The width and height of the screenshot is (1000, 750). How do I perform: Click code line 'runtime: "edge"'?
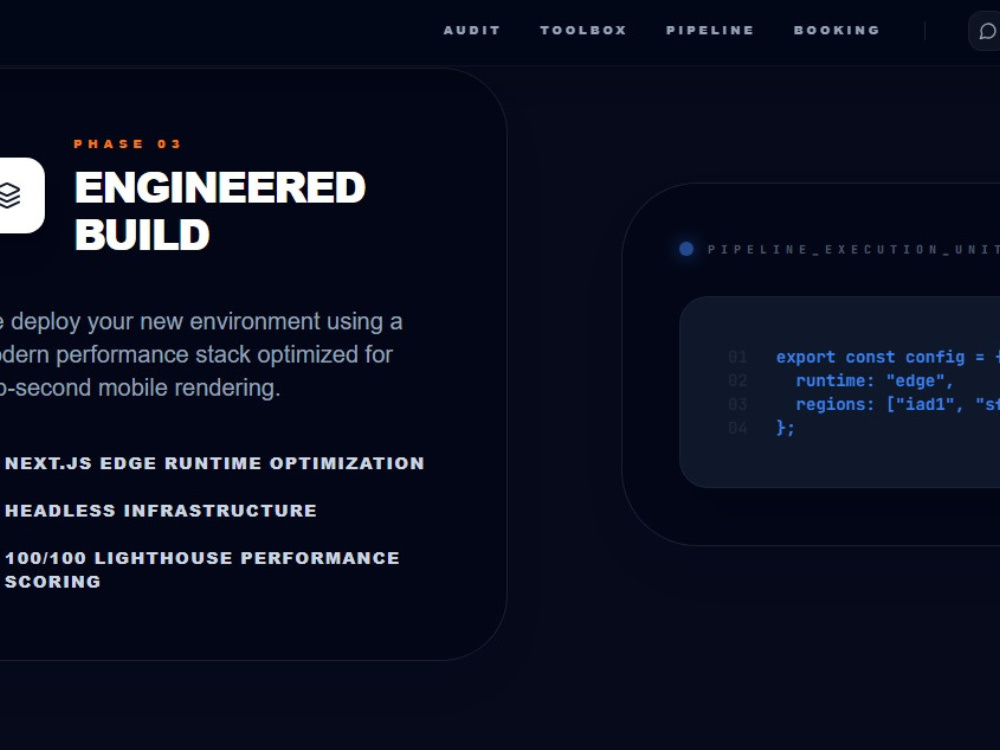tap(874, 381)
